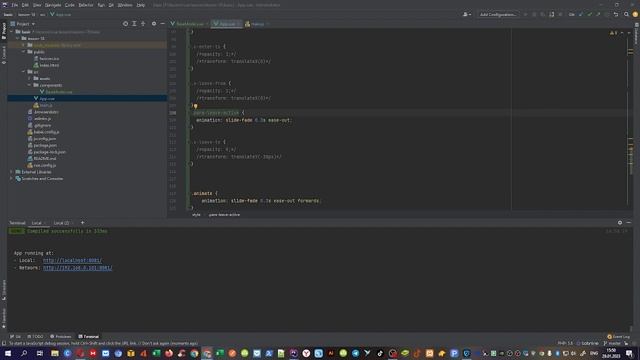Select index.html in public folder

click(49, 65)
